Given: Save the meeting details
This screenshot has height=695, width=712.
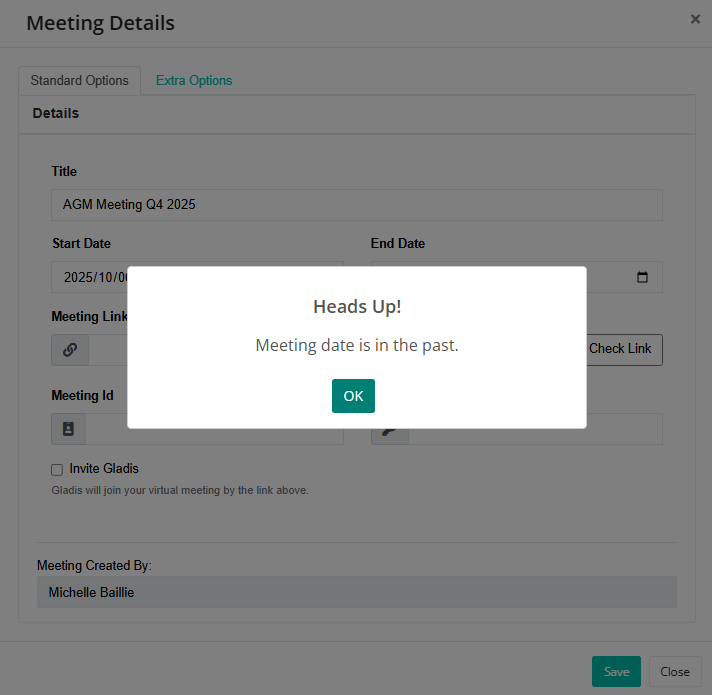Looking at the screenshot, I should 616,671.
